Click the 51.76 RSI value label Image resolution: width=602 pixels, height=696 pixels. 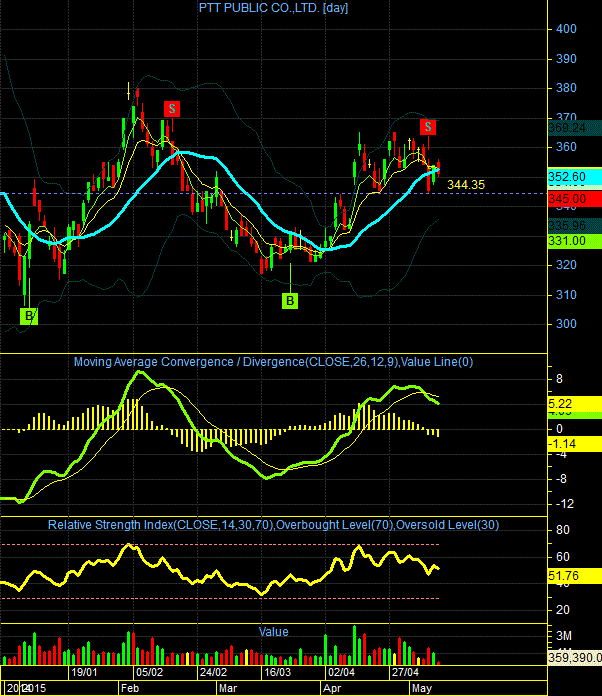574,576
